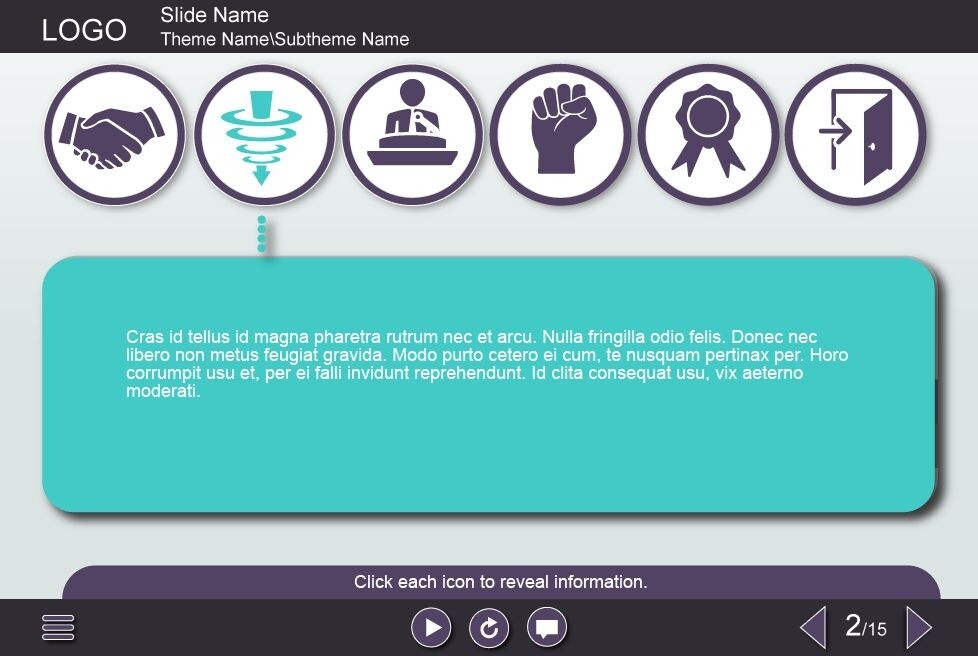Click the 'Click each icon to reveal information' bar
This screenshot has width=978, height=656.
coord(500,582)
